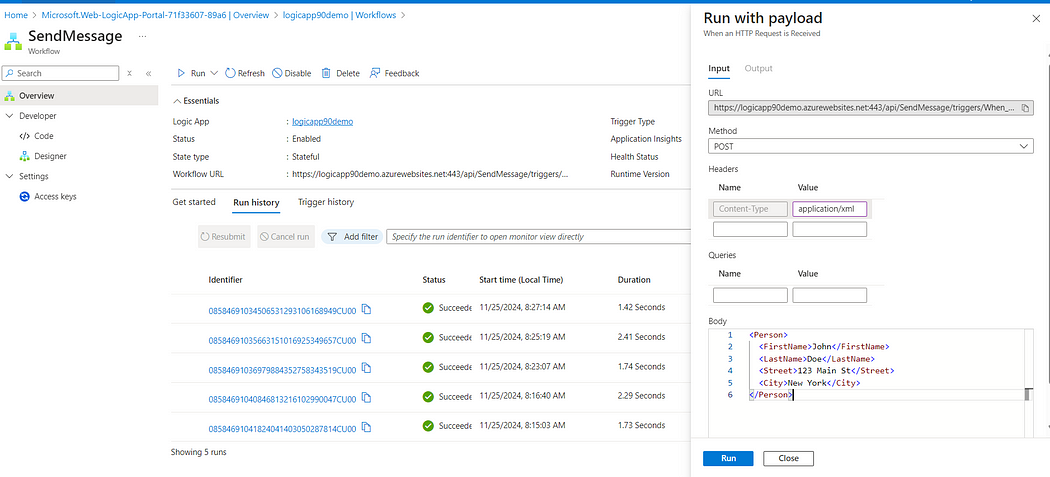
Task: Click the Run play icon in toolbar
Action: coord(181,73)
